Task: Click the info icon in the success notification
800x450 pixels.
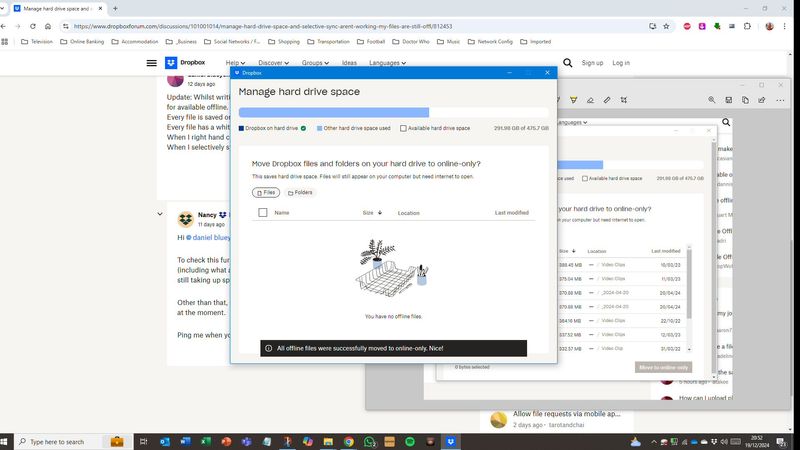Action: click(x=268, y=348)
